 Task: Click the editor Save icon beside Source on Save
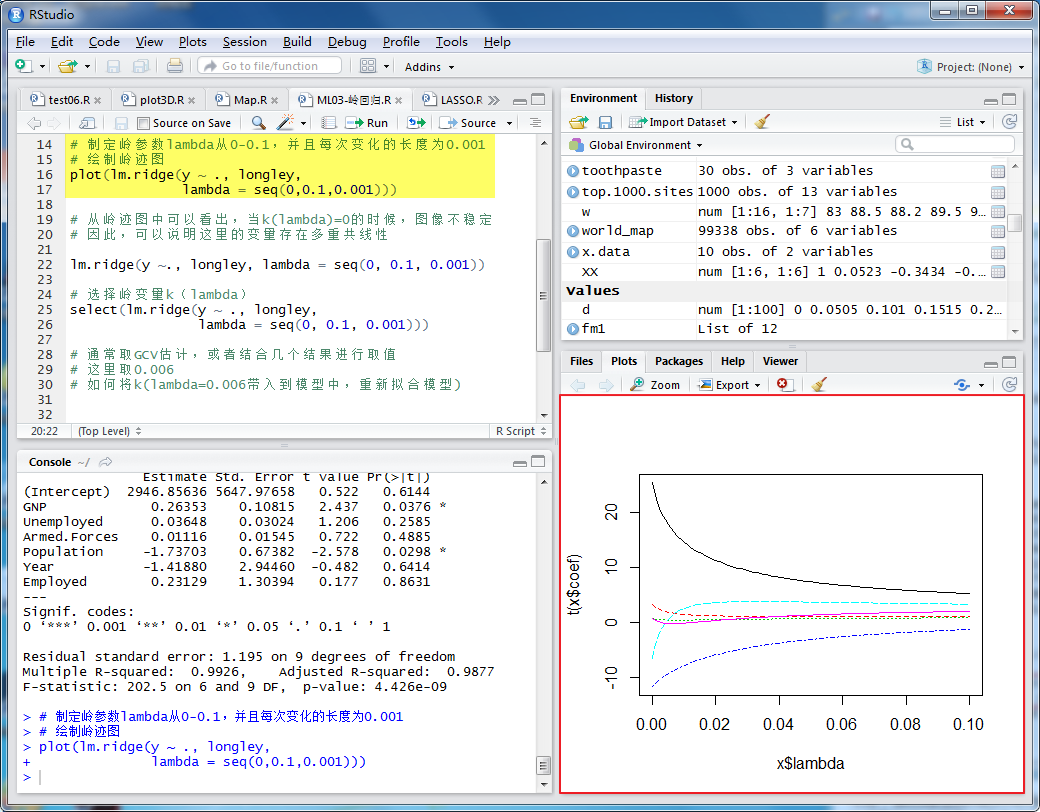click(x=121, y=123)
